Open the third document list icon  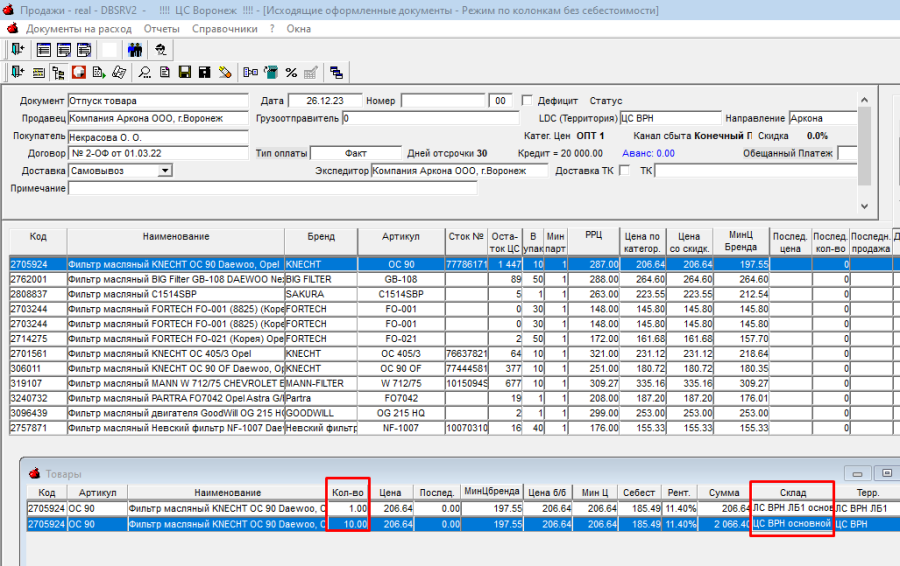tap(84, 50)
